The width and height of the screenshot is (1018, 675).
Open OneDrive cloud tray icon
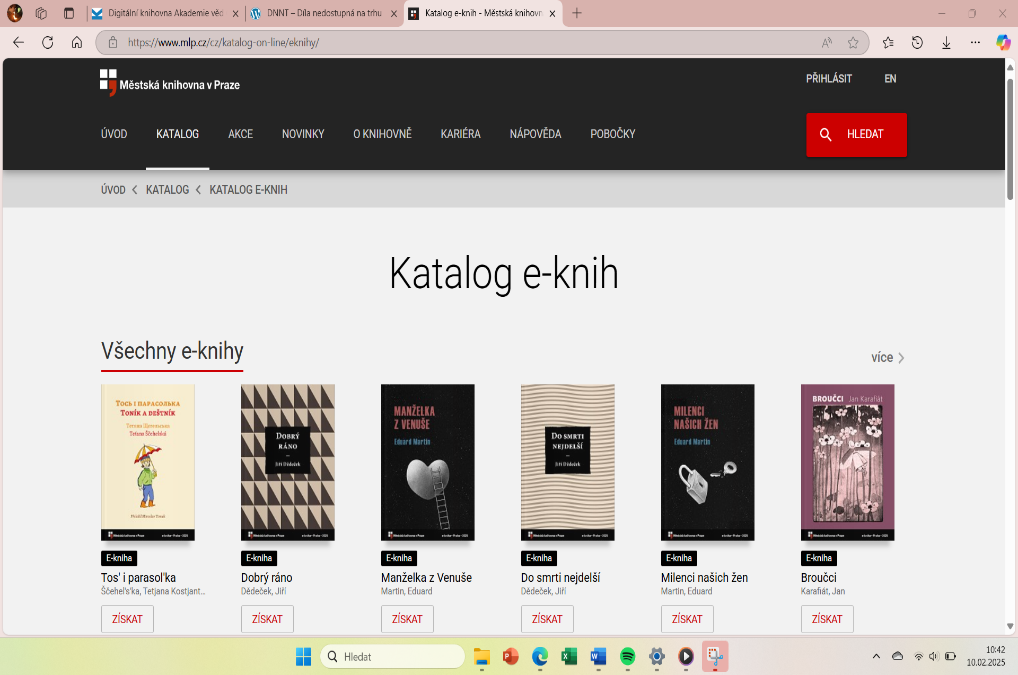(897, 656)
